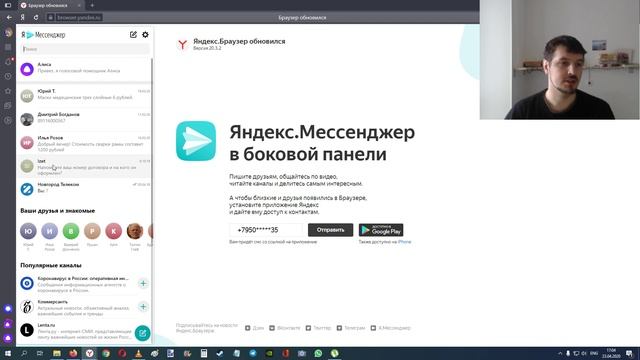Screen dimensions: 640x360
Task: Open Google Chrome from taskbar
Action: coord(106,353)
